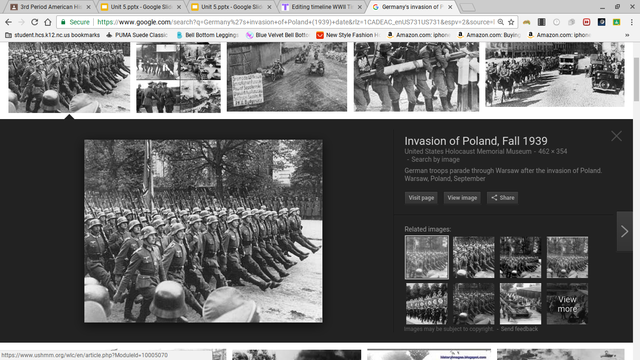Select soldiers breaking border barrier thumbnail
Viewport: 640px width, 360px height.
coord(416,77)
